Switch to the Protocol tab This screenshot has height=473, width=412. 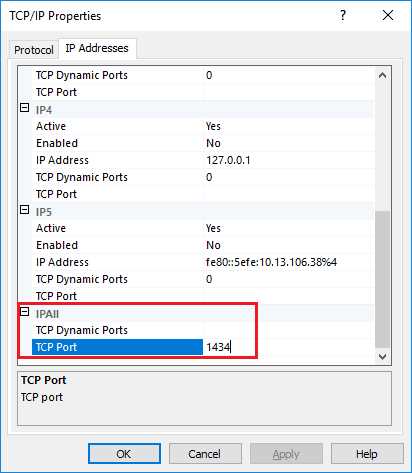(34, 50)
